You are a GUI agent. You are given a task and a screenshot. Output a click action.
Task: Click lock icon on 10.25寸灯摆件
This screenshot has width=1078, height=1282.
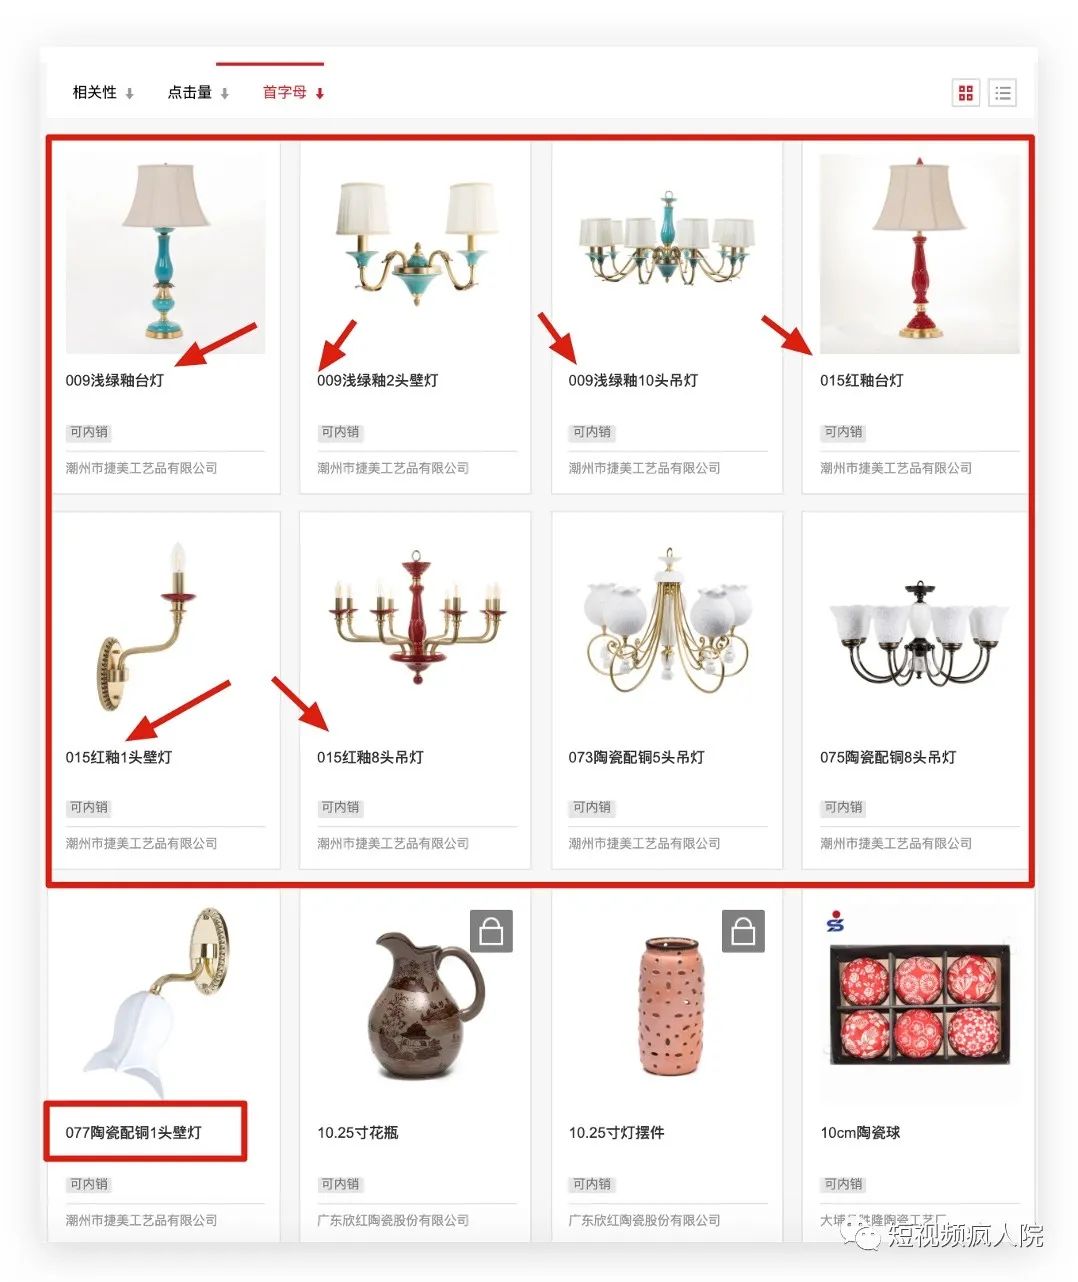pos(743,931)
